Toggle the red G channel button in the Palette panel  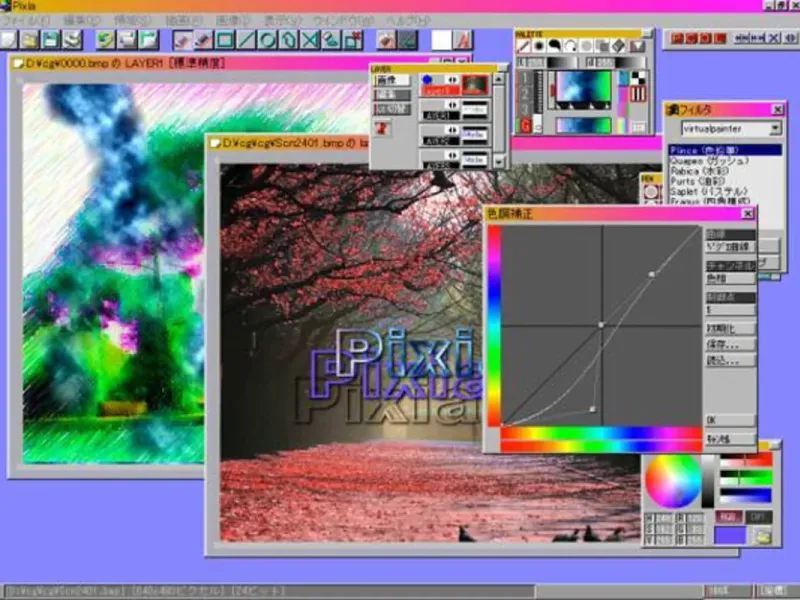click(x=526, y=126)
